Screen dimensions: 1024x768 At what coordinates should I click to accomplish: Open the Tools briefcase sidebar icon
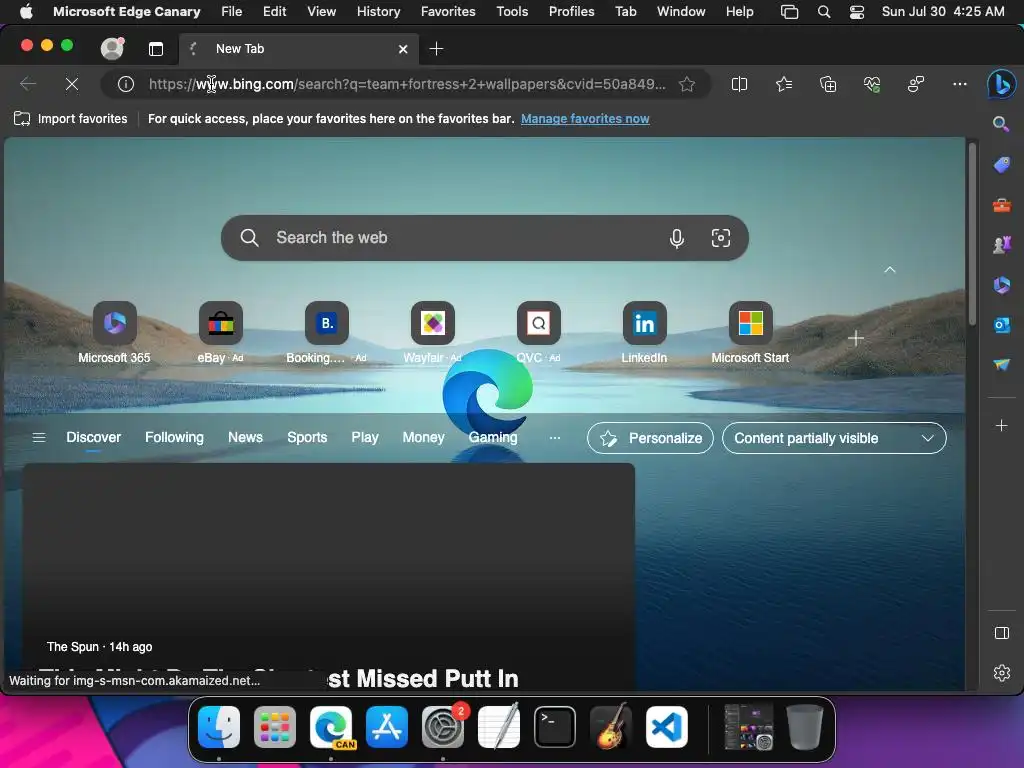1001,206
